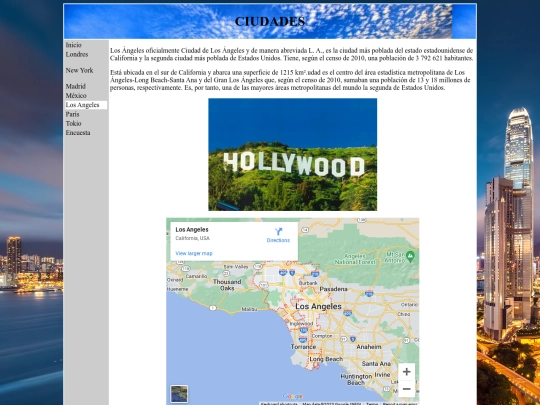Click the Pasadena label on the map
The image size is (540, 405).
click(333, 289)
